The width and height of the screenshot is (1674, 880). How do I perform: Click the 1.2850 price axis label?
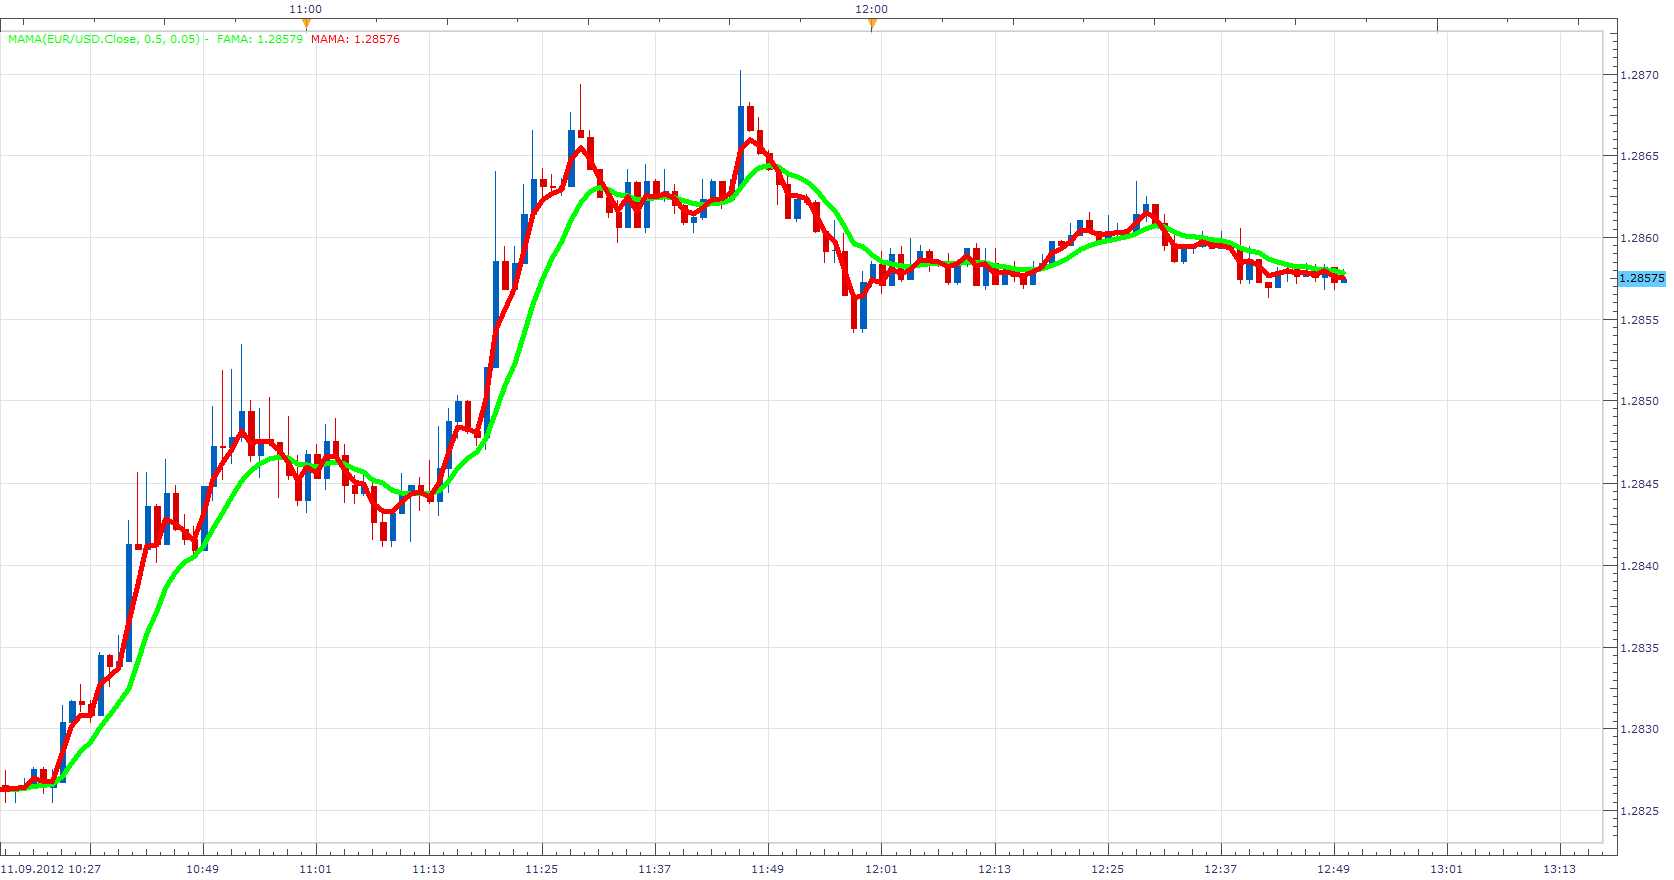click(x=1640, y=401)
